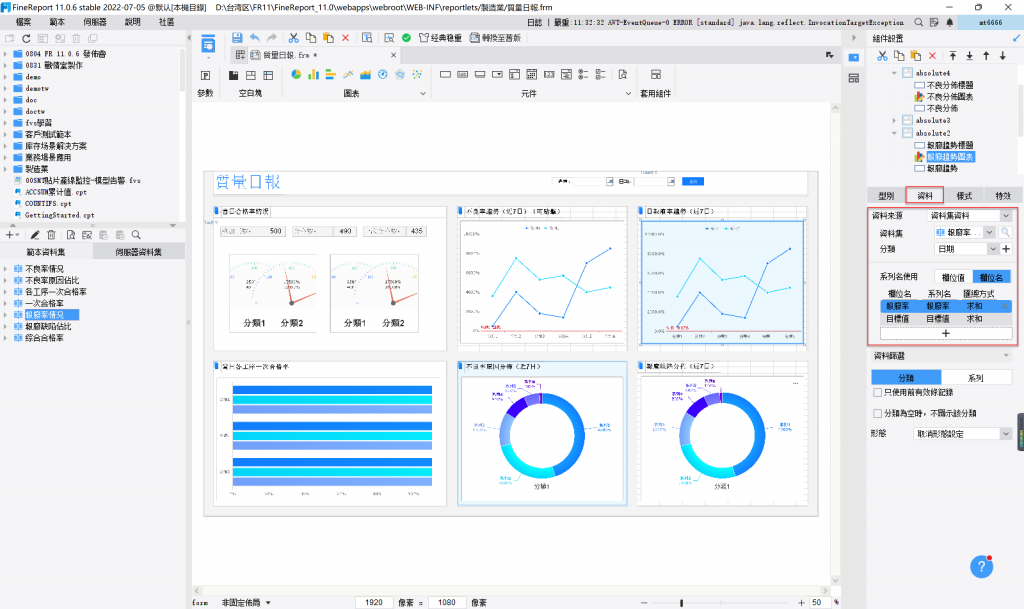This screenshot has width=1024, height=609.
Task: Click the 经典稳重 theme button
Action: click(440, 38)
